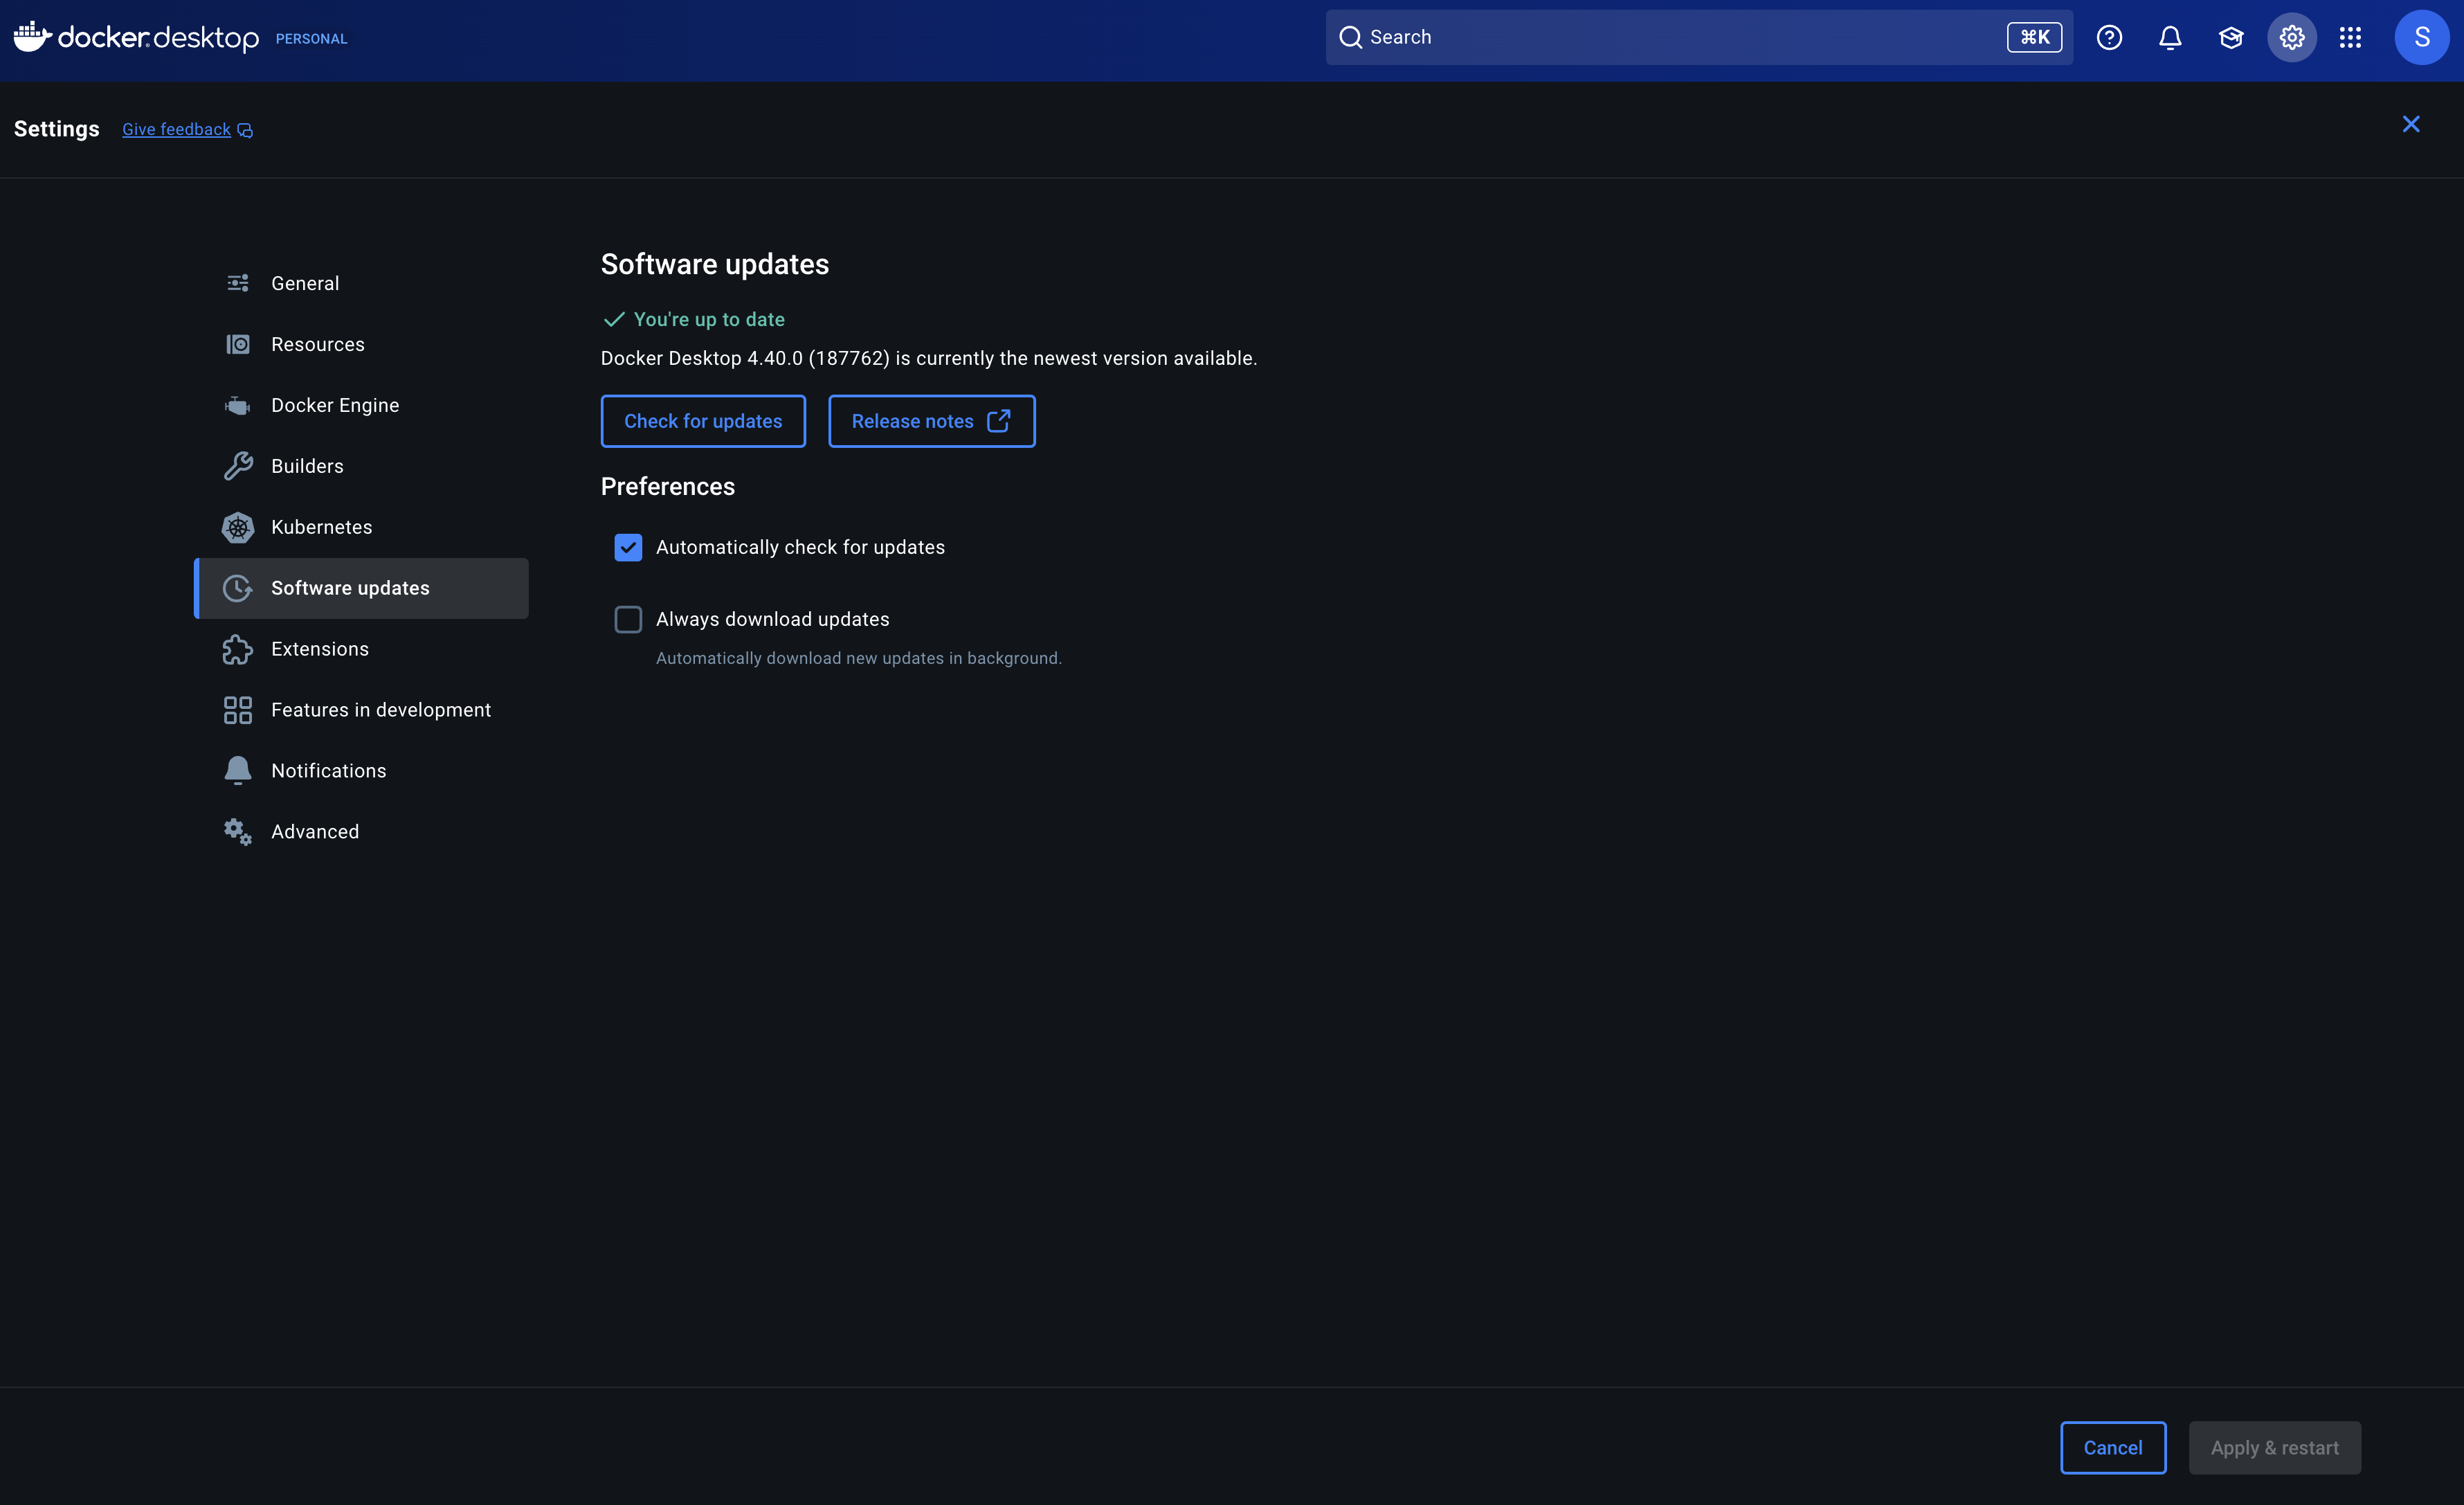Open Builders settings page

pos(362,466)
